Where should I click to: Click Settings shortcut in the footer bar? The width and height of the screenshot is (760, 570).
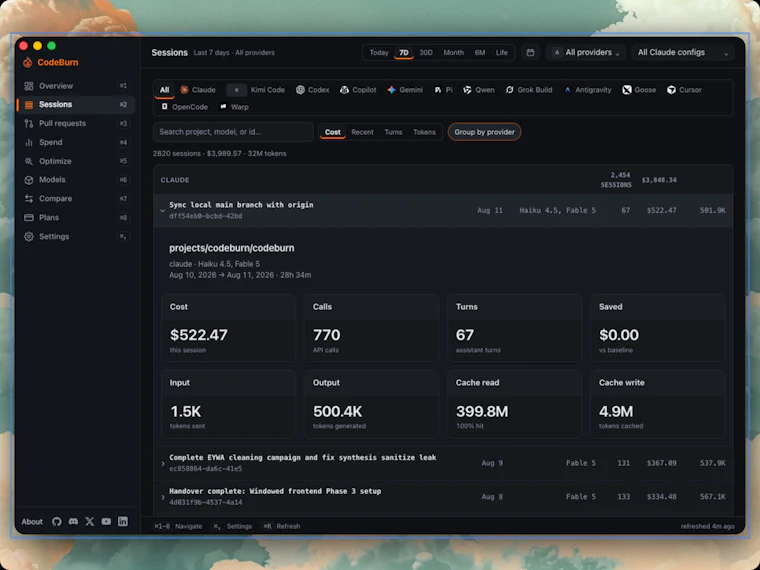232,526
